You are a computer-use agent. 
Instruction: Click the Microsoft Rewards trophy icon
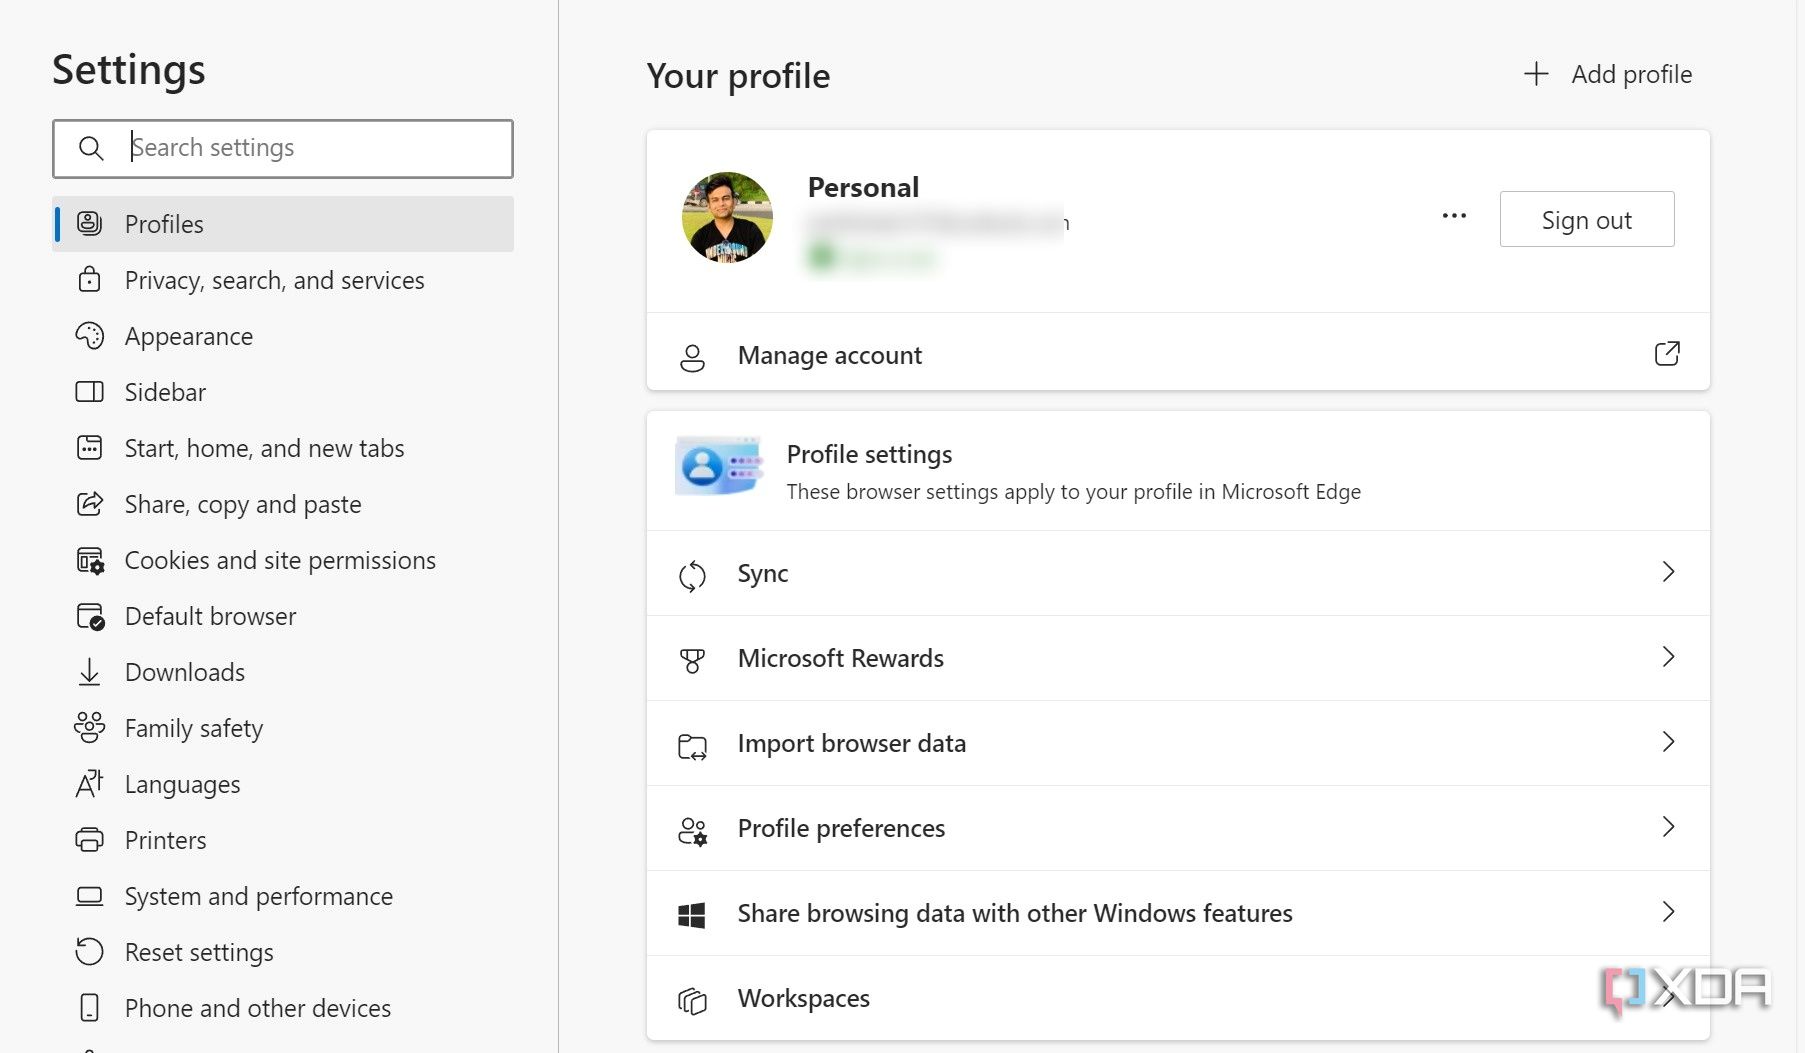692,659
